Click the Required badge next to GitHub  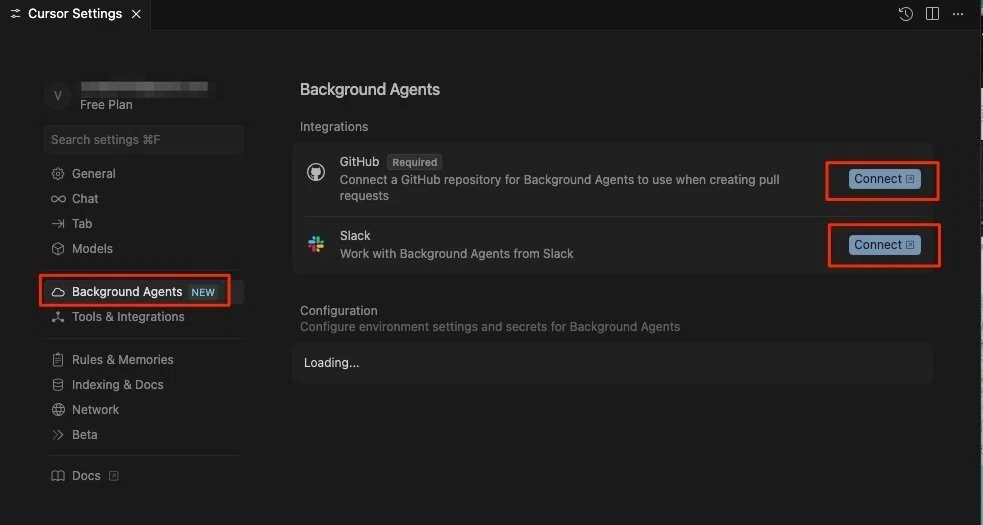(414, 162)
